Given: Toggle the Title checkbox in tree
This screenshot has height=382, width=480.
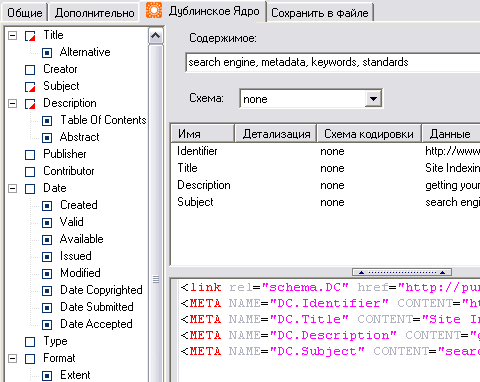Looking at the screenshot, I should pos(30,36).
